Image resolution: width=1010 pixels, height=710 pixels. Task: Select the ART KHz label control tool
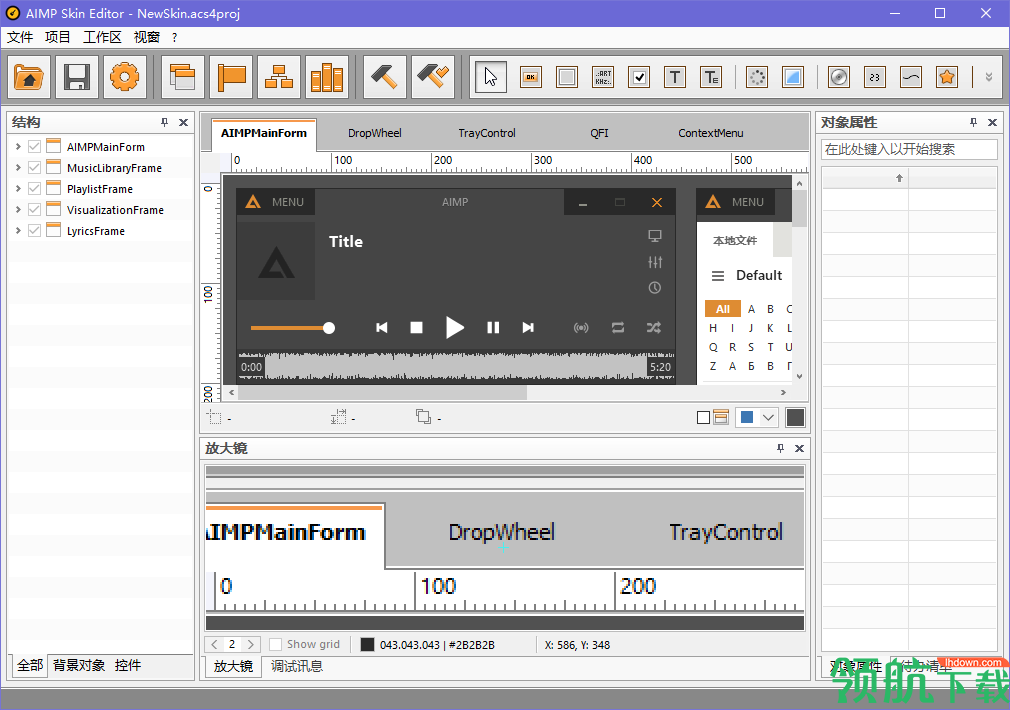(603, 78)
